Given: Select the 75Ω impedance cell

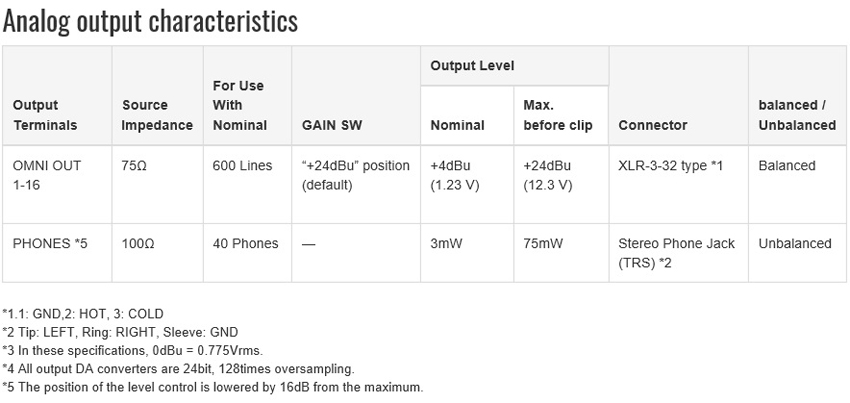Looking at the screenshot, I should pos(157,184).
